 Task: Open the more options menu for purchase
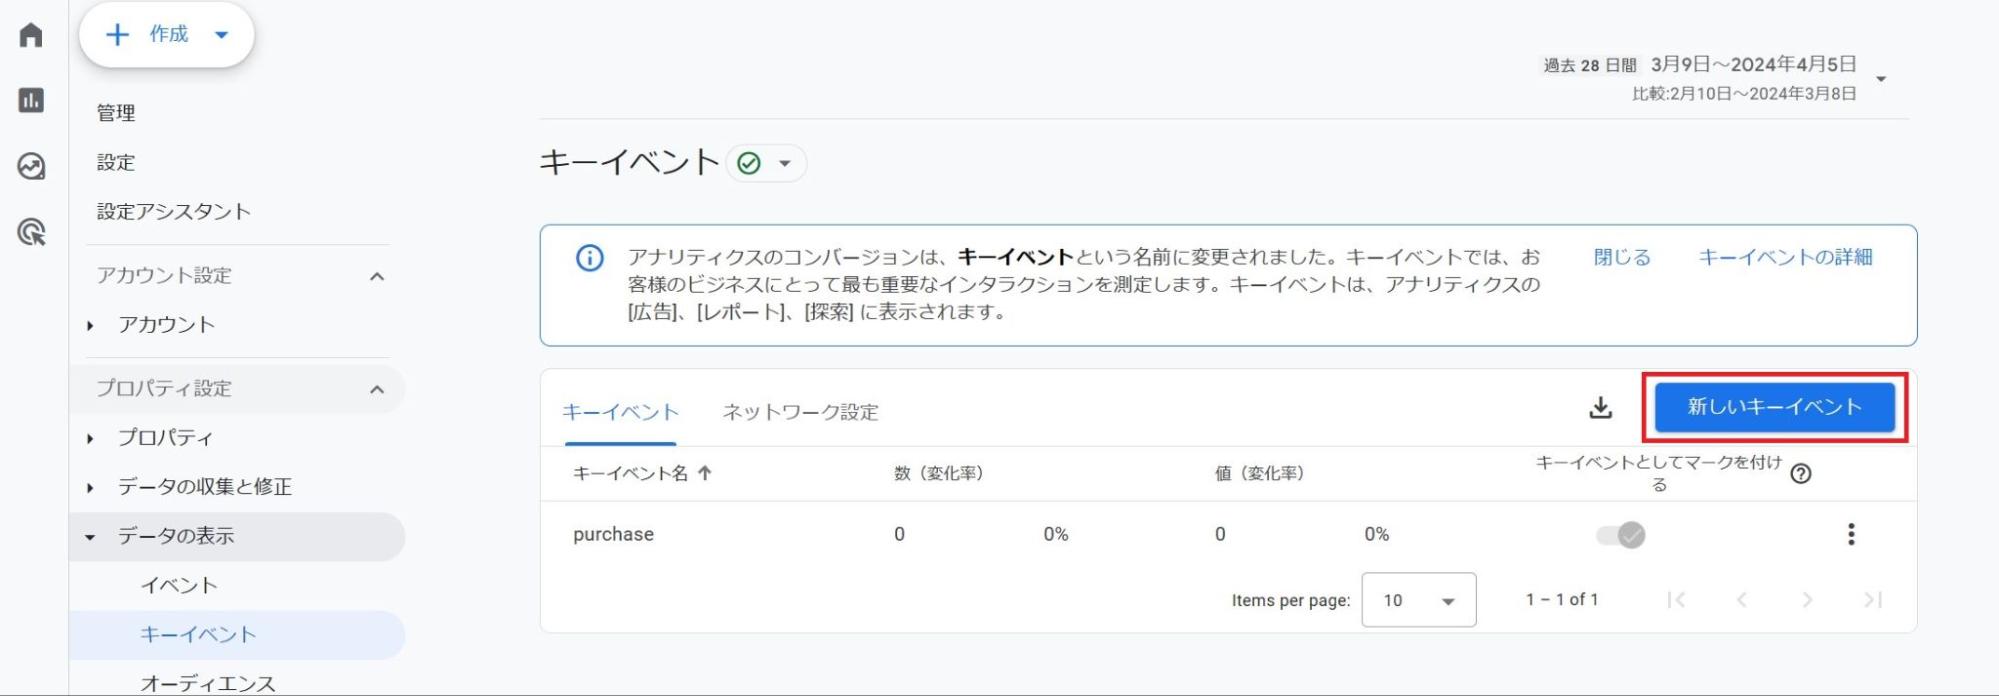pyautogui.click(x=1851, y=534)
